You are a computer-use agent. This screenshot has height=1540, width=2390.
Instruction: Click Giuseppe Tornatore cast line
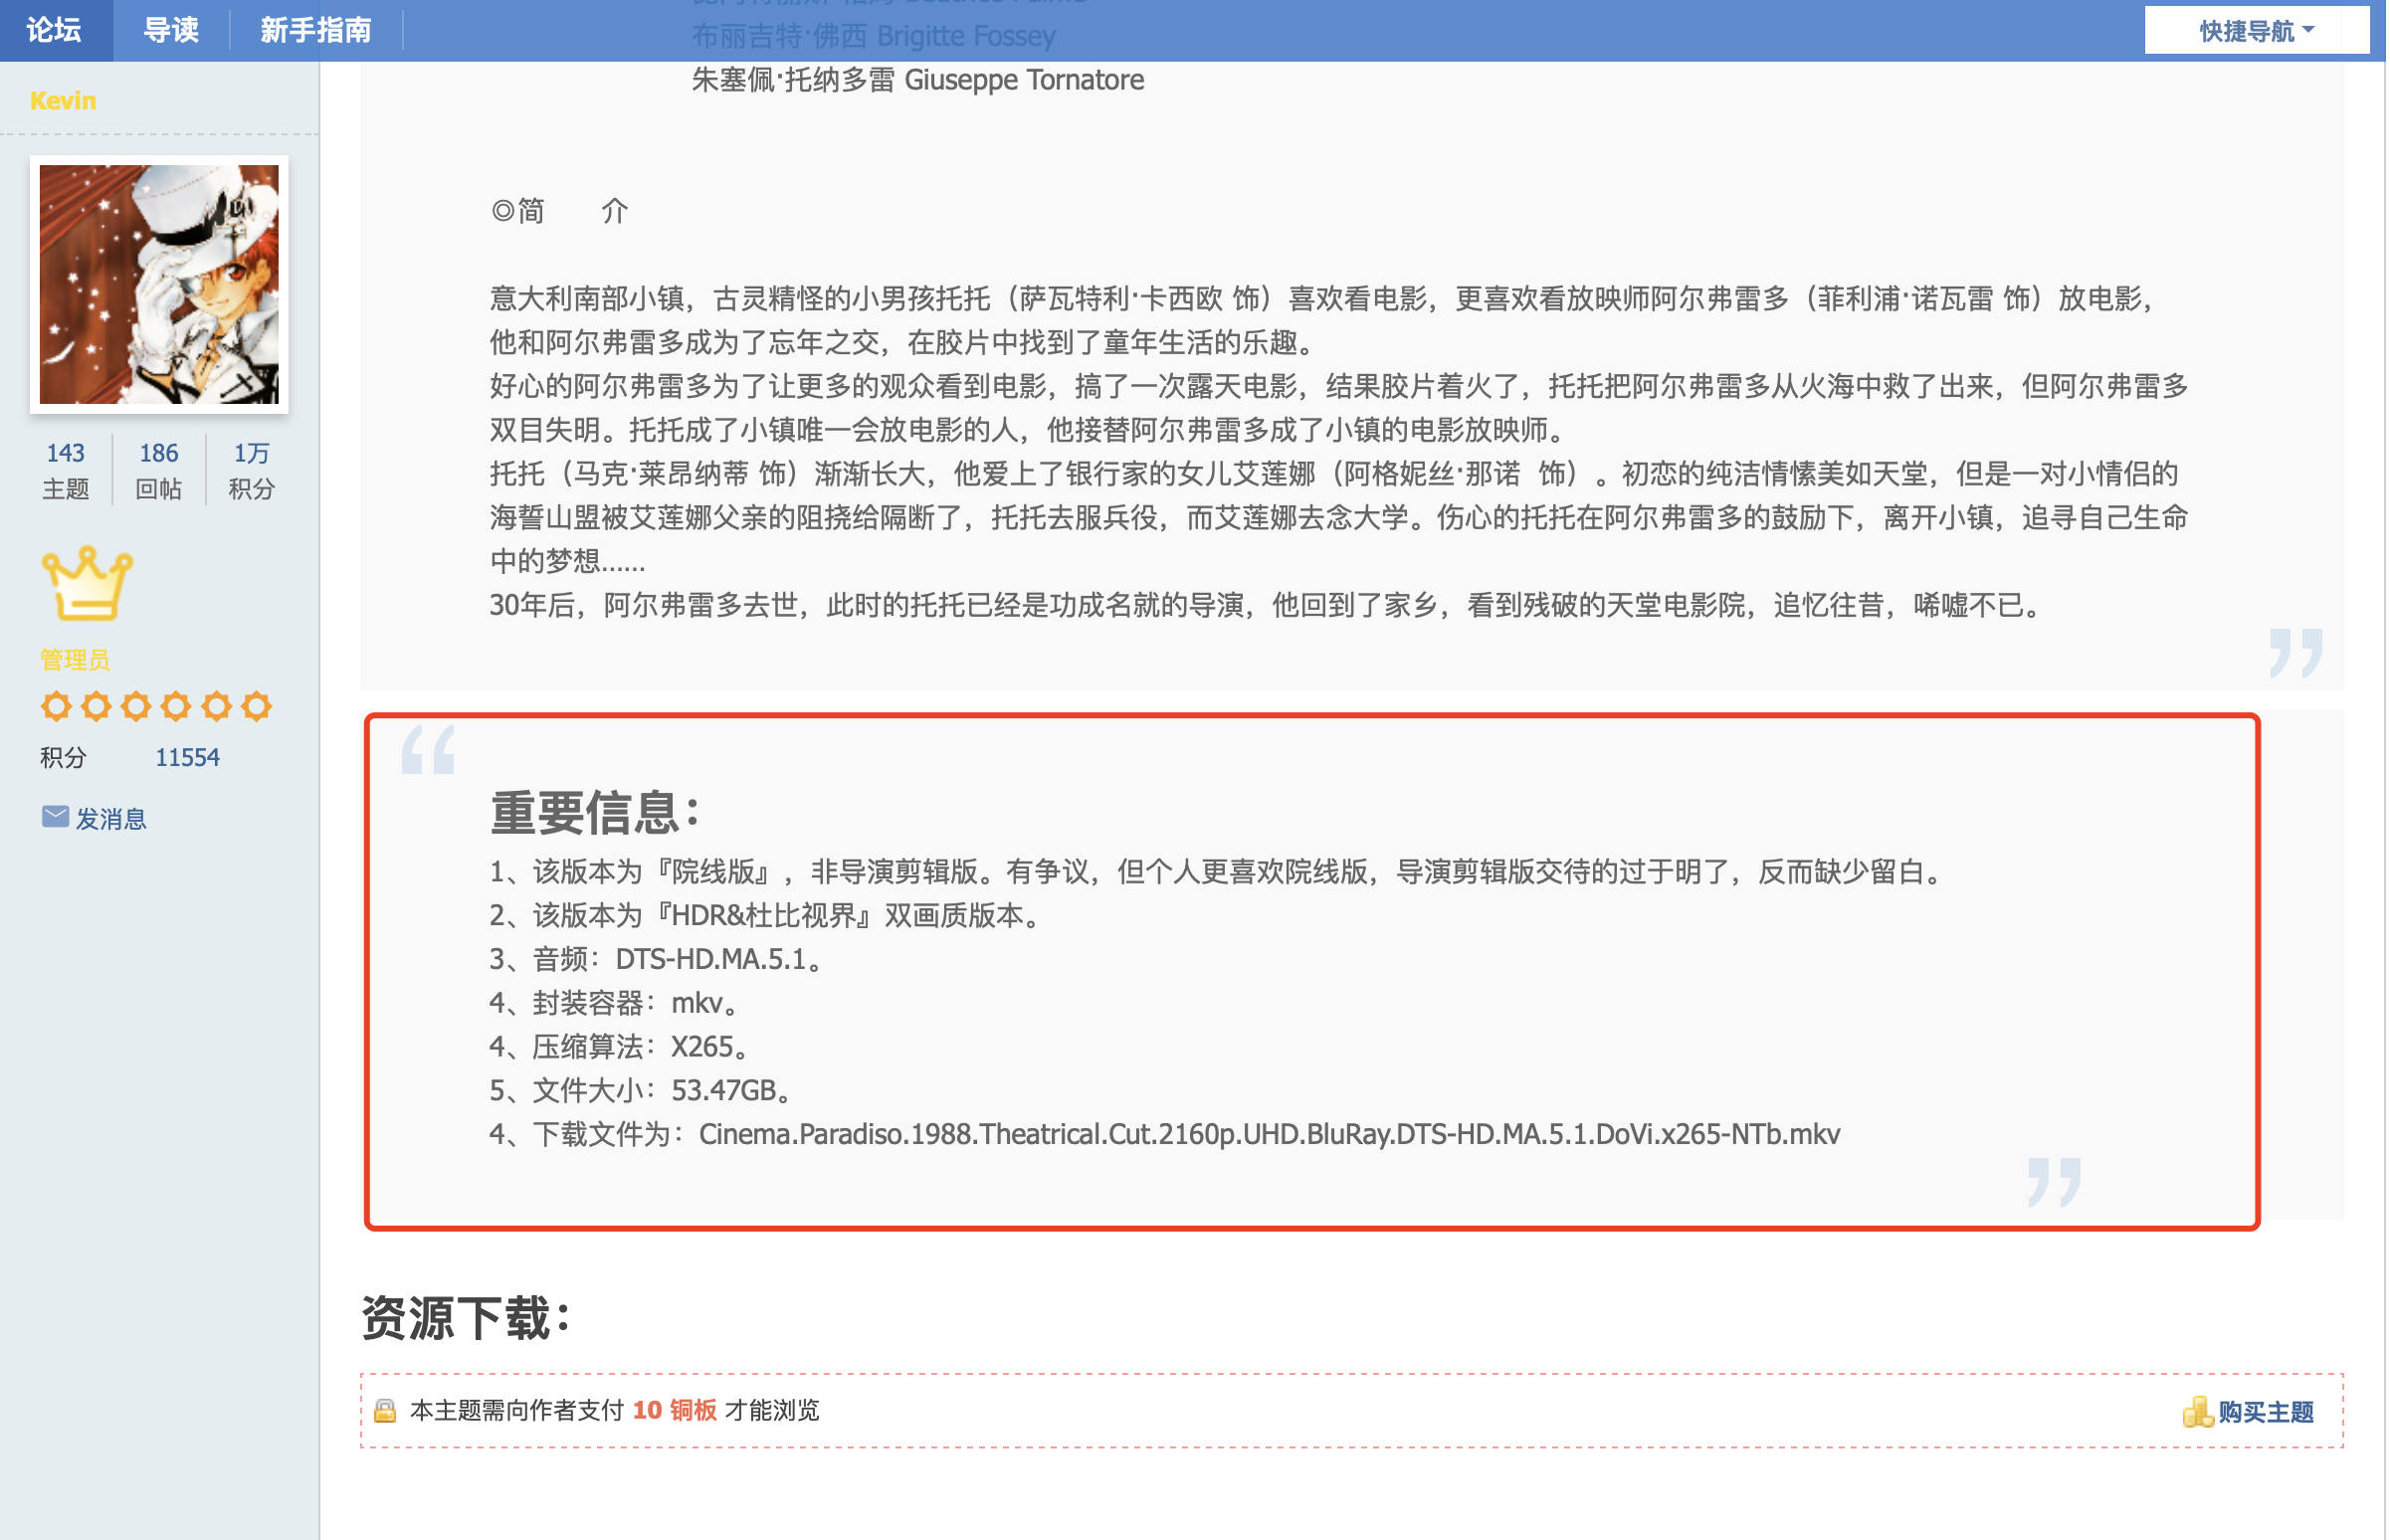coord(919,80)
